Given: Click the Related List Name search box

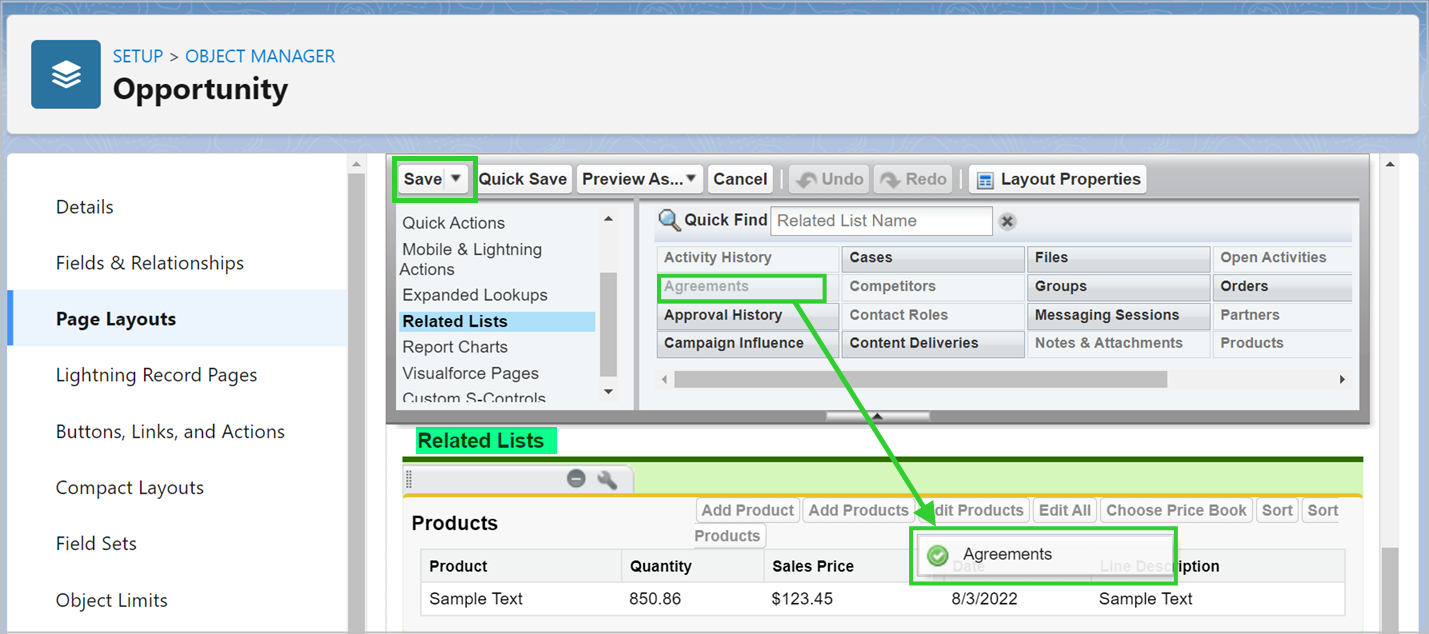Looking at the screenshot, I should pyautogui.click(x=881, y=221).
